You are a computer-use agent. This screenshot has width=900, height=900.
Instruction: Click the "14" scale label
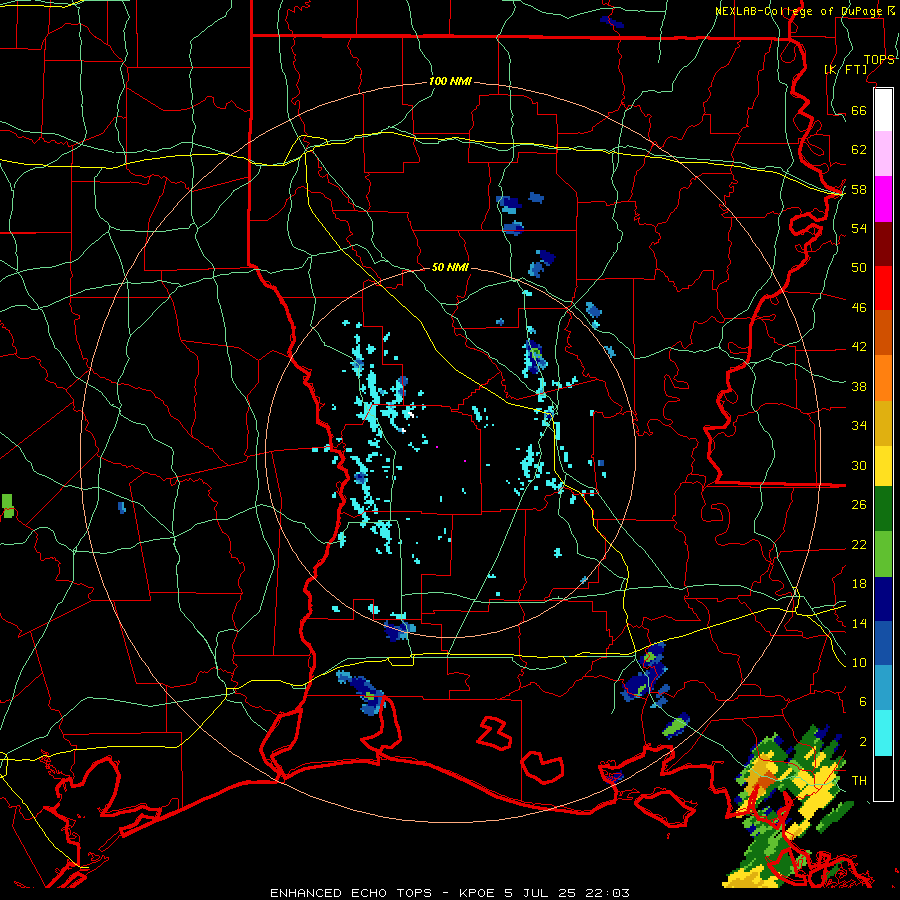[859, 623]
